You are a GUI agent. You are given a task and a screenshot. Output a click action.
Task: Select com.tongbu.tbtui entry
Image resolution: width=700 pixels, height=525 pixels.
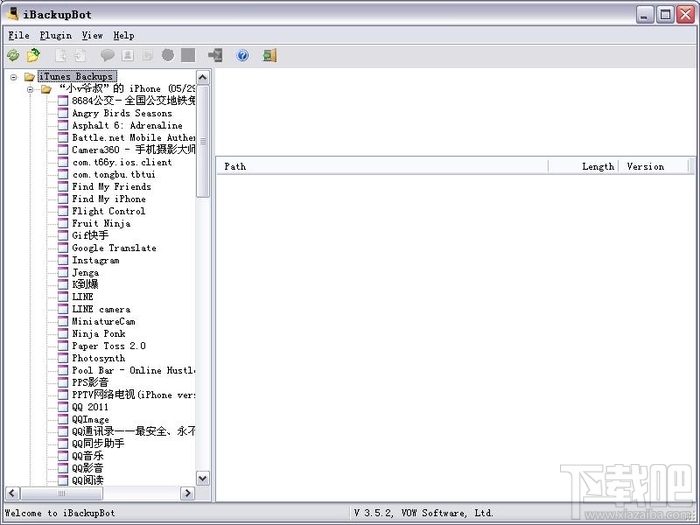click(x=114, y=175)
